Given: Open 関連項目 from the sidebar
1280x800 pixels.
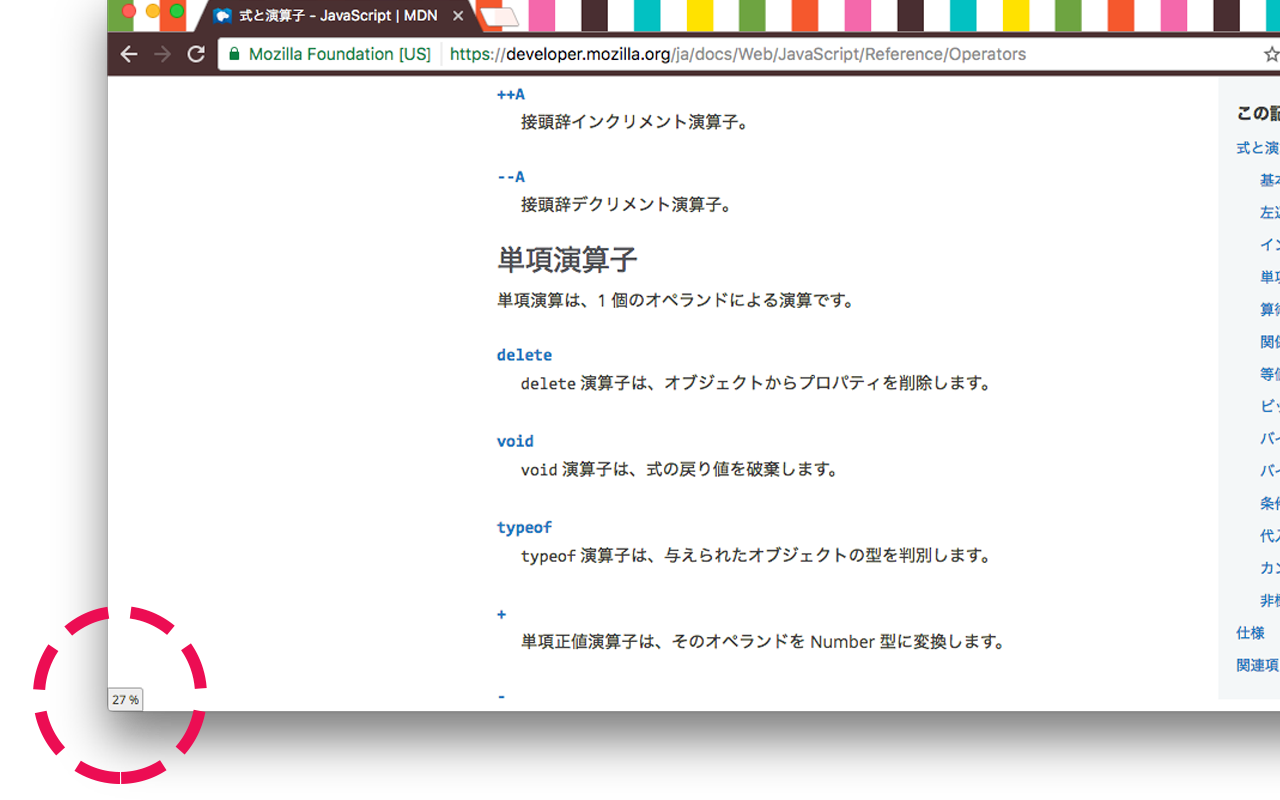Looking at the screenshot, I should click(1256, 664).
